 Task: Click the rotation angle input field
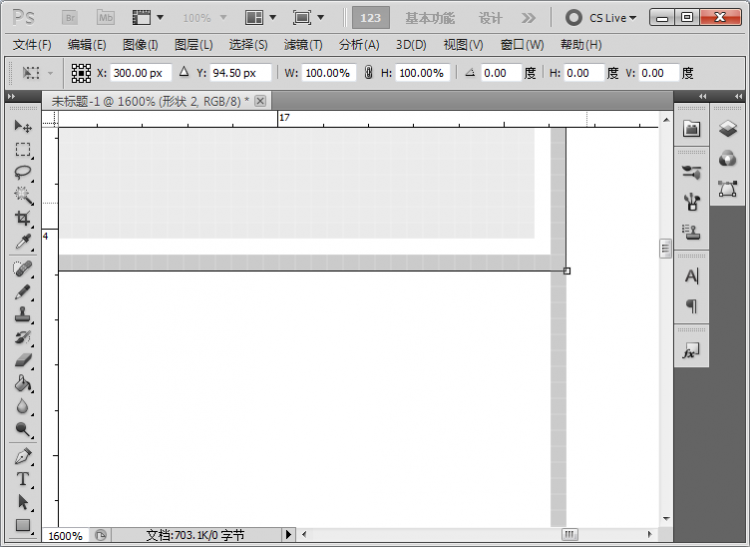tap(501, 73)
